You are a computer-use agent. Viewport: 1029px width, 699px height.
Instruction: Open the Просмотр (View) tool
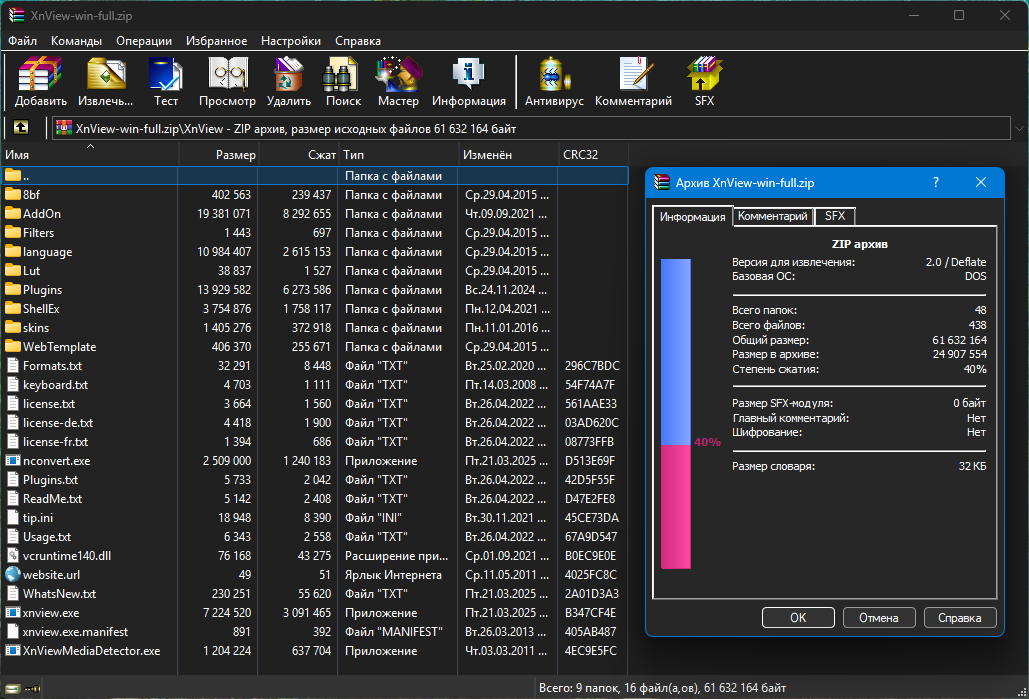click(227, 81)
